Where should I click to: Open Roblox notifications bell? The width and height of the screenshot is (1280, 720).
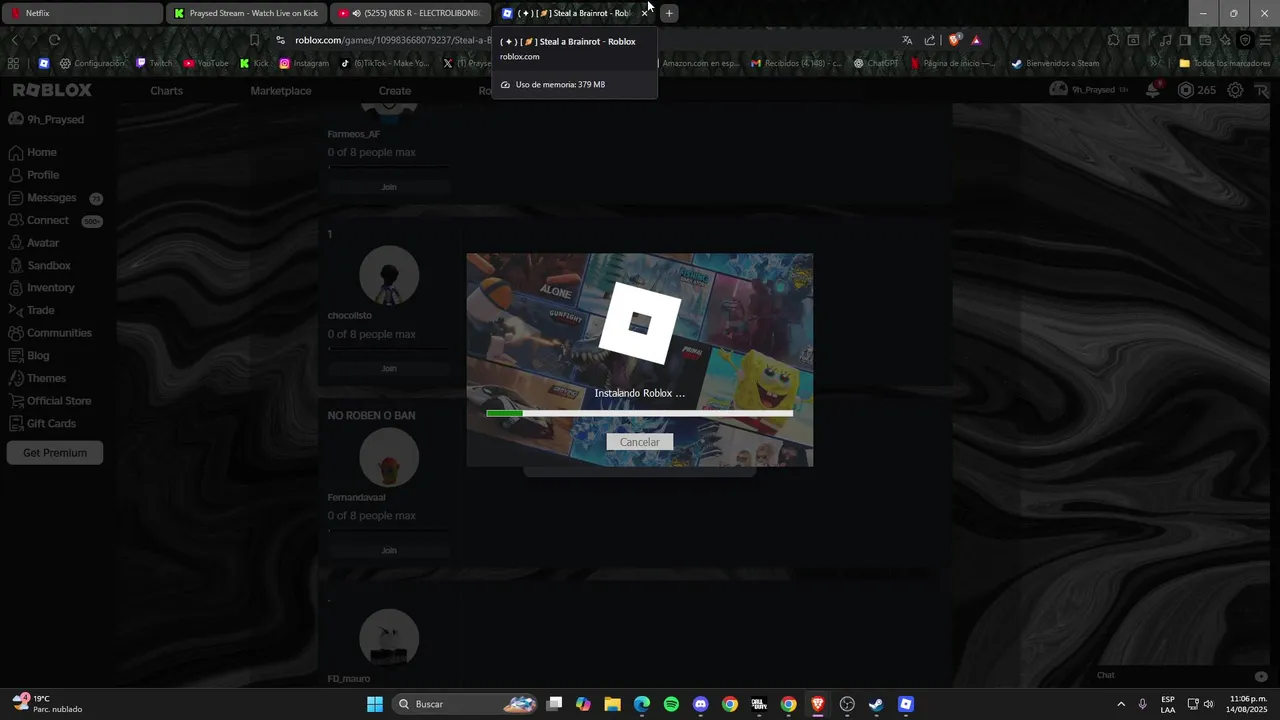[1153, 90]
